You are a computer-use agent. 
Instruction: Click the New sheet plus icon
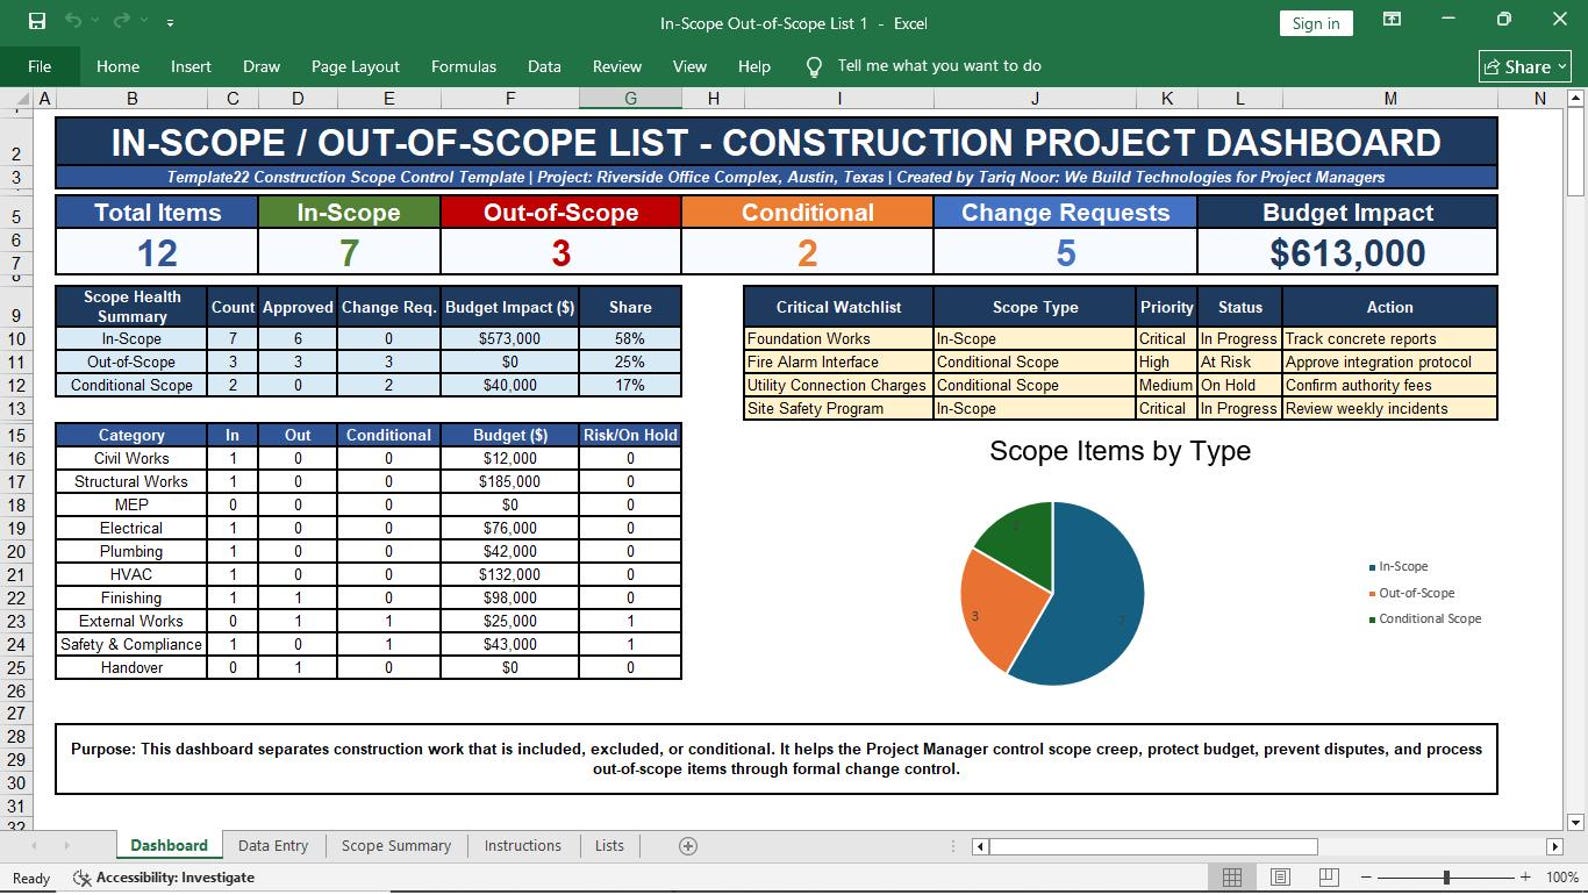[x=688, y=846]
